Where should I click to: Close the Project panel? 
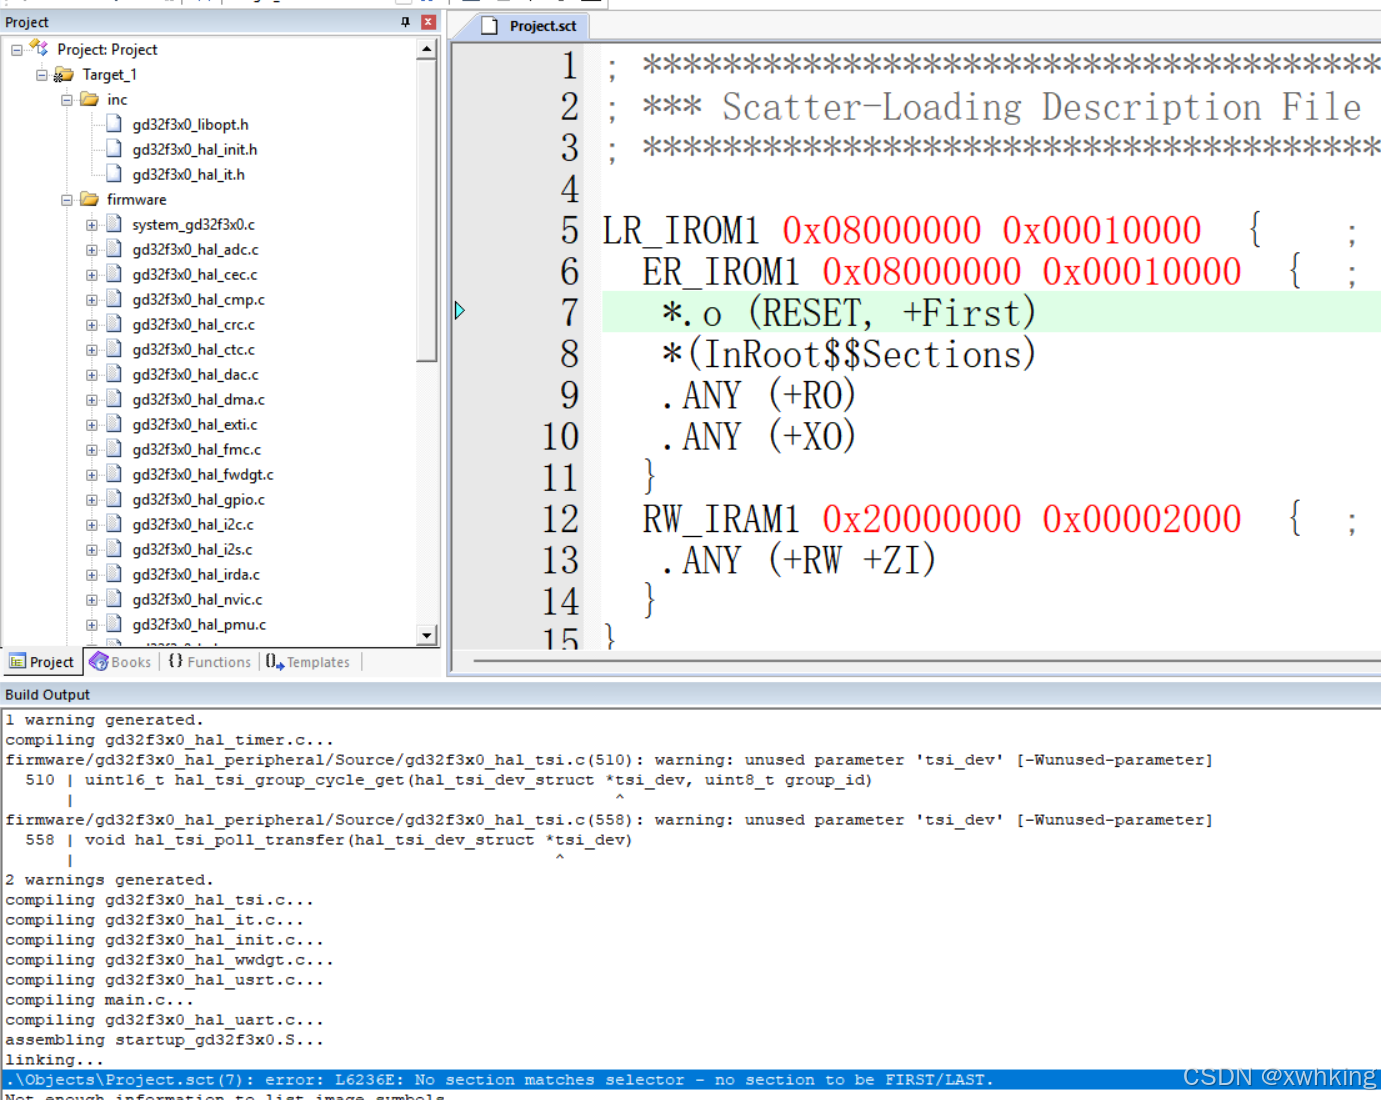point(428,22)
